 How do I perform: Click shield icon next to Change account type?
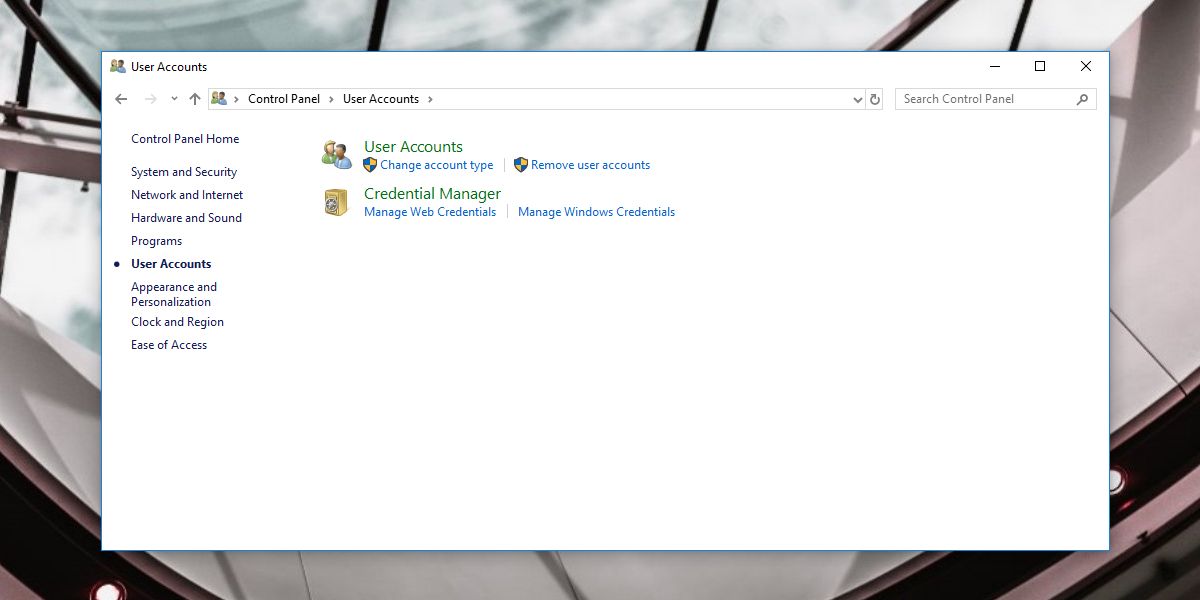370,165
